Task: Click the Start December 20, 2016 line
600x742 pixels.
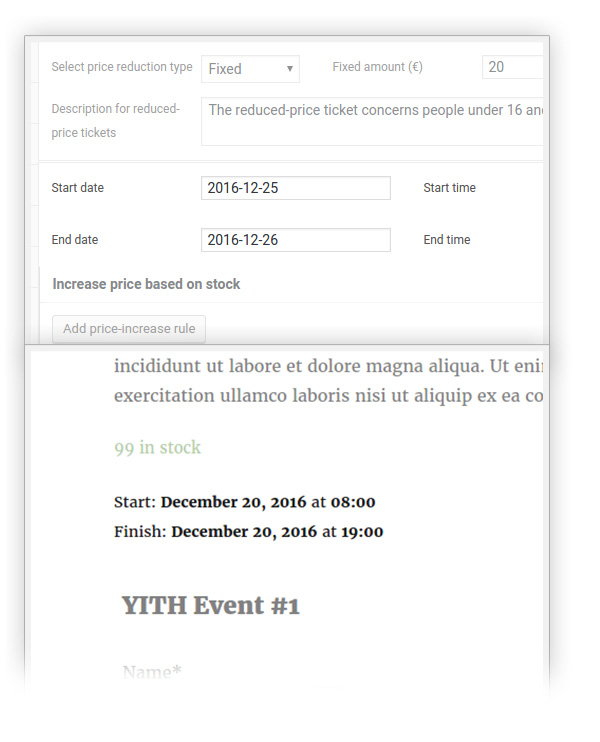Action: click(x=245, y=502)
